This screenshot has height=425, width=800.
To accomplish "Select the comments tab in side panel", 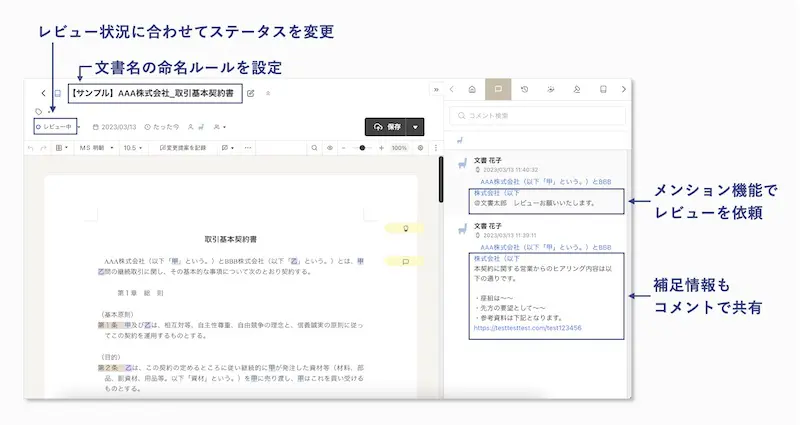I will point(498,89).
